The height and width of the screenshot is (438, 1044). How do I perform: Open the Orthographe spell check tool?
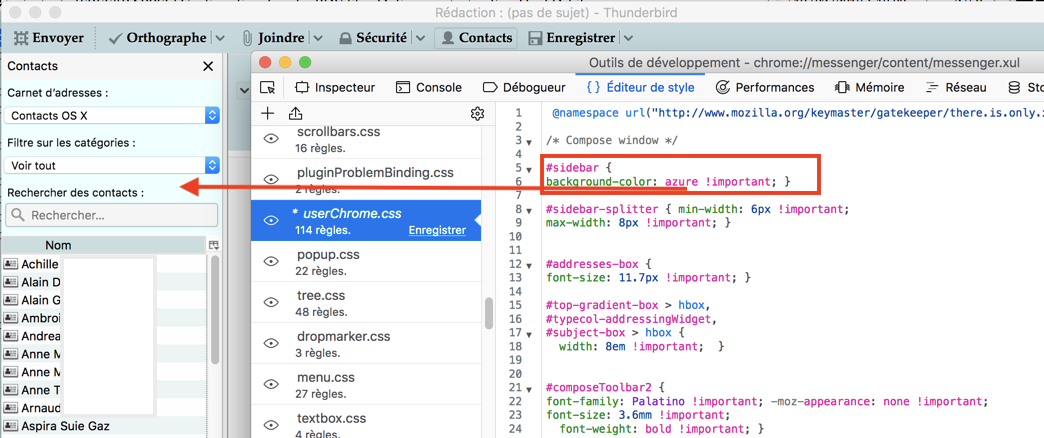click(157, 38)
